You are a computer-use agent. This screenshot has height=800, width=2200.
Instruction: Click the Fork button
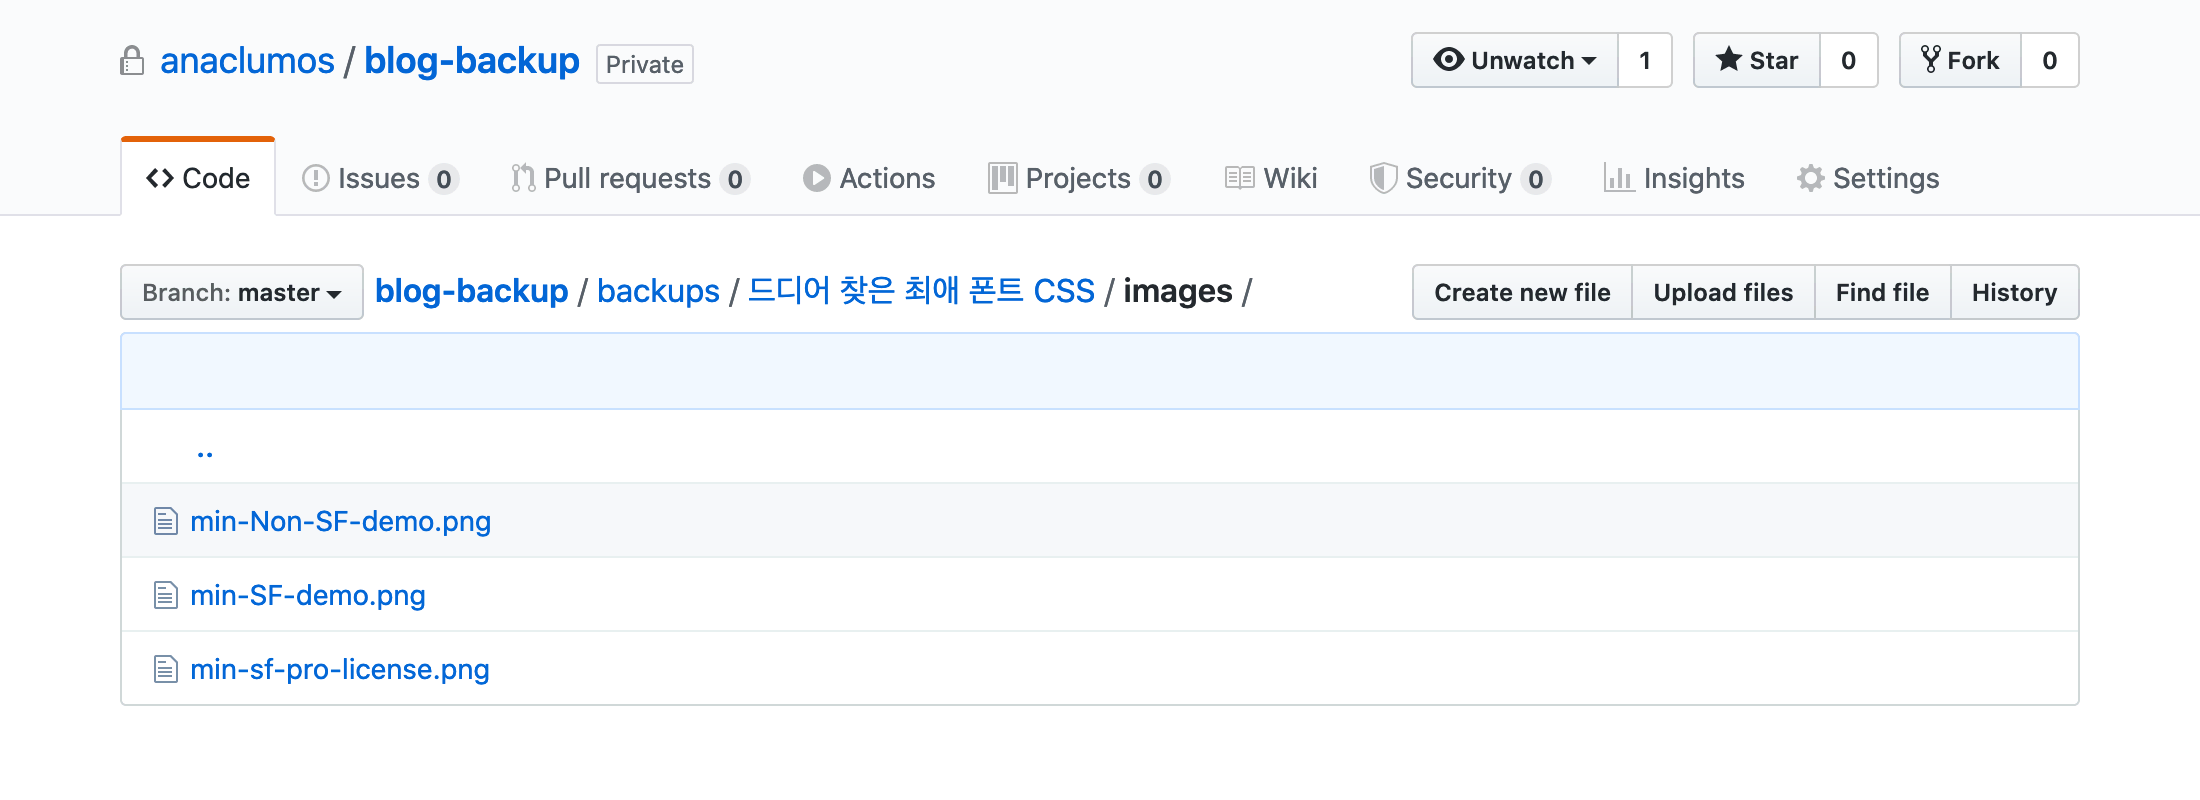pyautogui.click(x=1960, y=61)
